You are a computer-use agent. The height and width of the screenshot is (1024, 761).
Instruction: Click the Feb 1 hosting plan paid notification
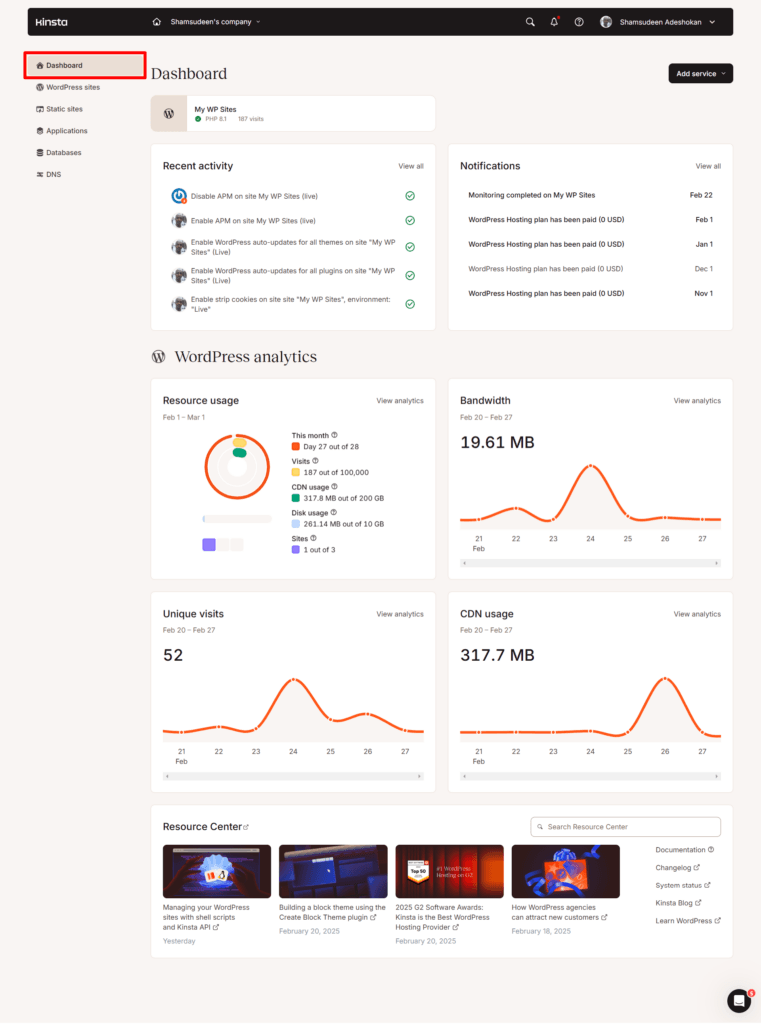coord(591,220)
